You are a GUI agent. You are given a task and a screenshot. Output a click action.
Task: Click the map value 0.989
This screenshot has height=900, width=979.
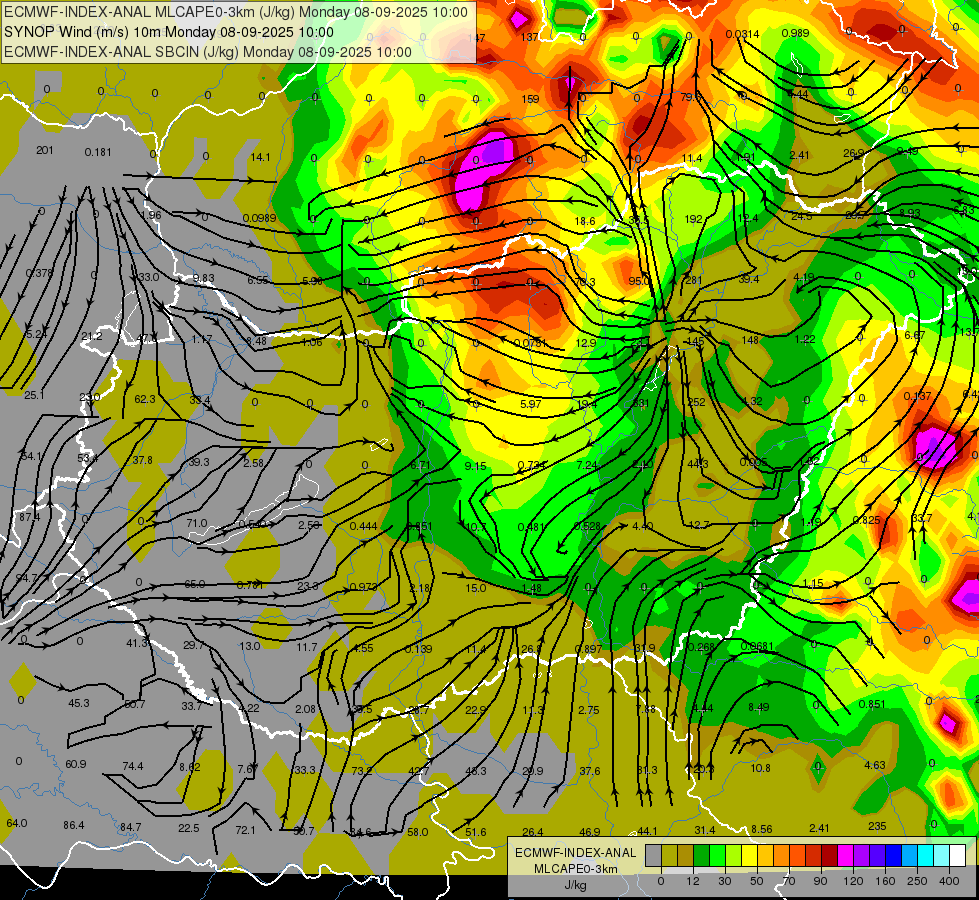tap(795, 33)
